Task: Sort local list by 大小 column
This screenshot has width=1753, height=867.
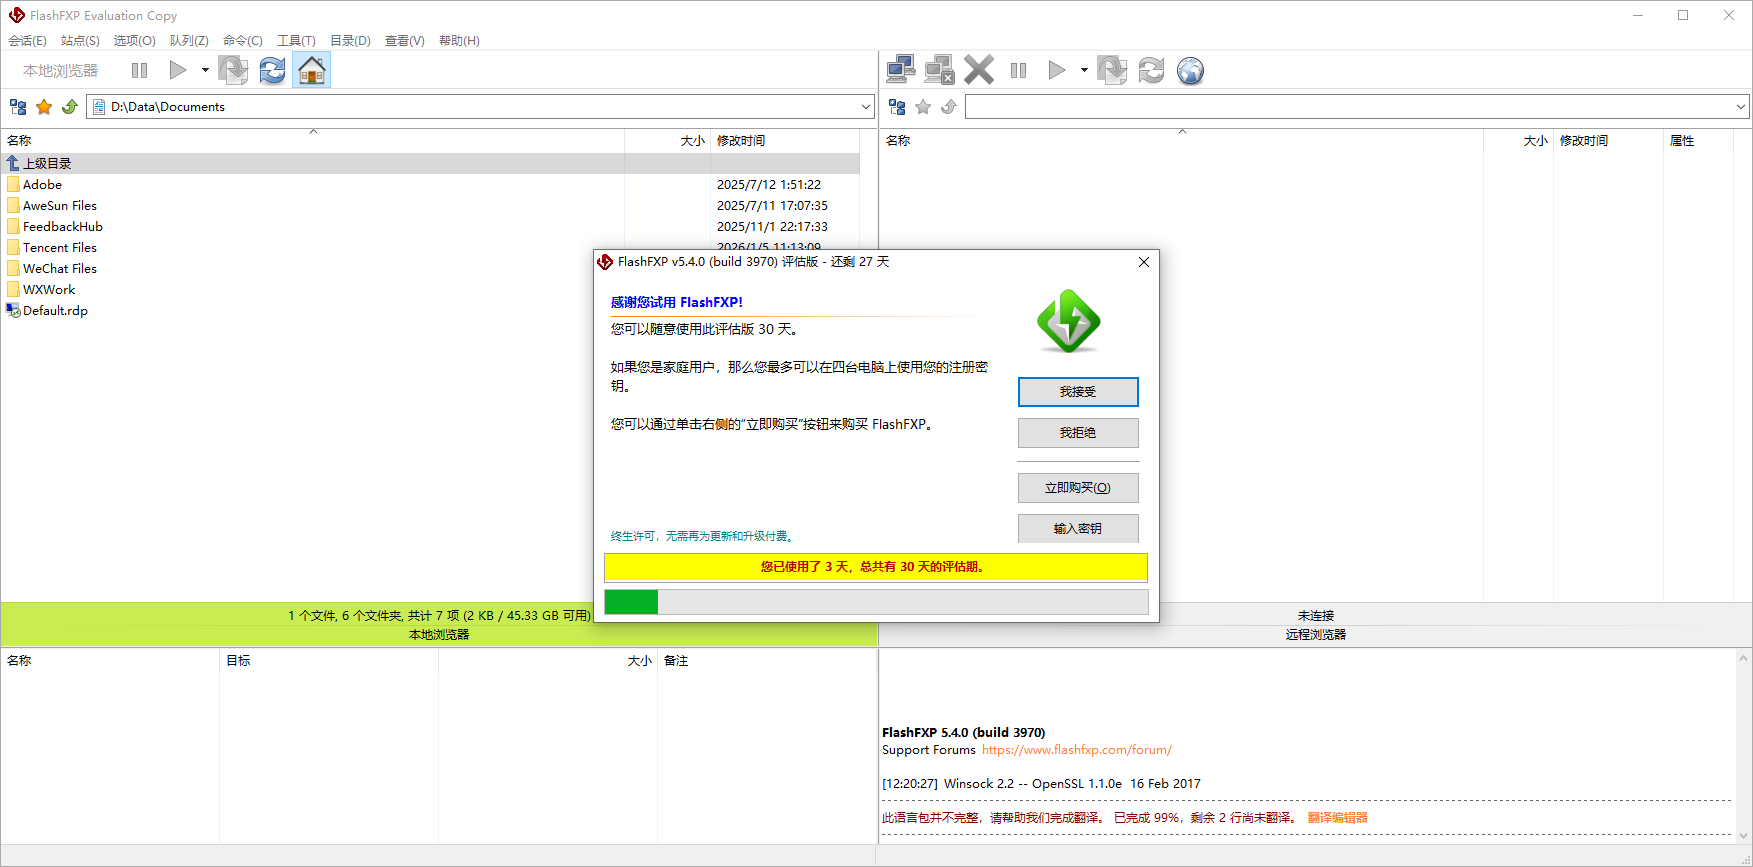Action: tap(667, 141)
